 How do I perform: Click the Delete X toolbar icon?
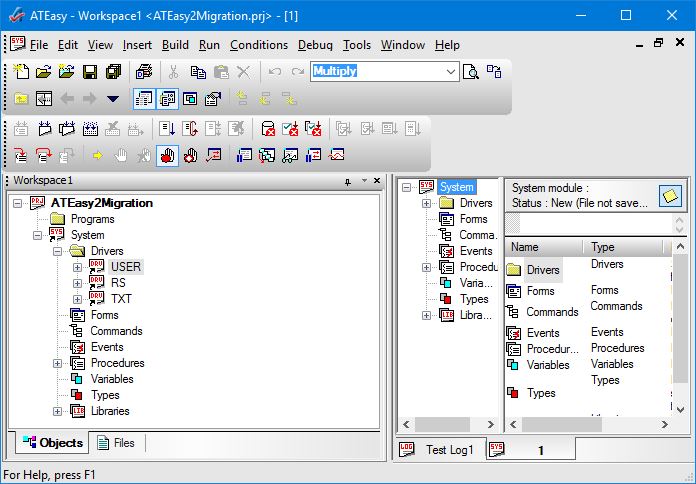[243, 71]
